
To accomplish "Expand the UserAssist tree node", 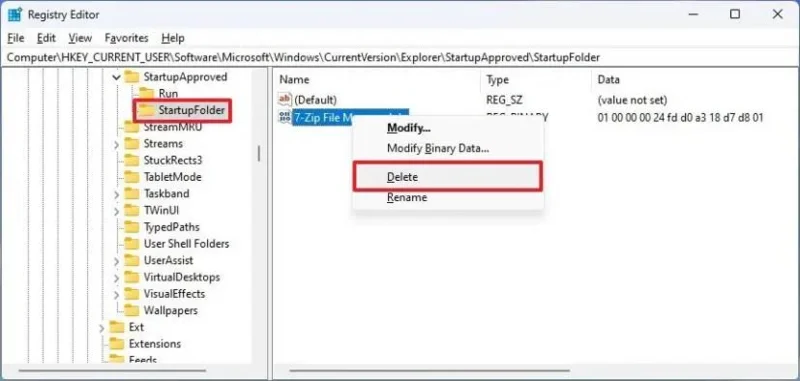I will (116, 261).
